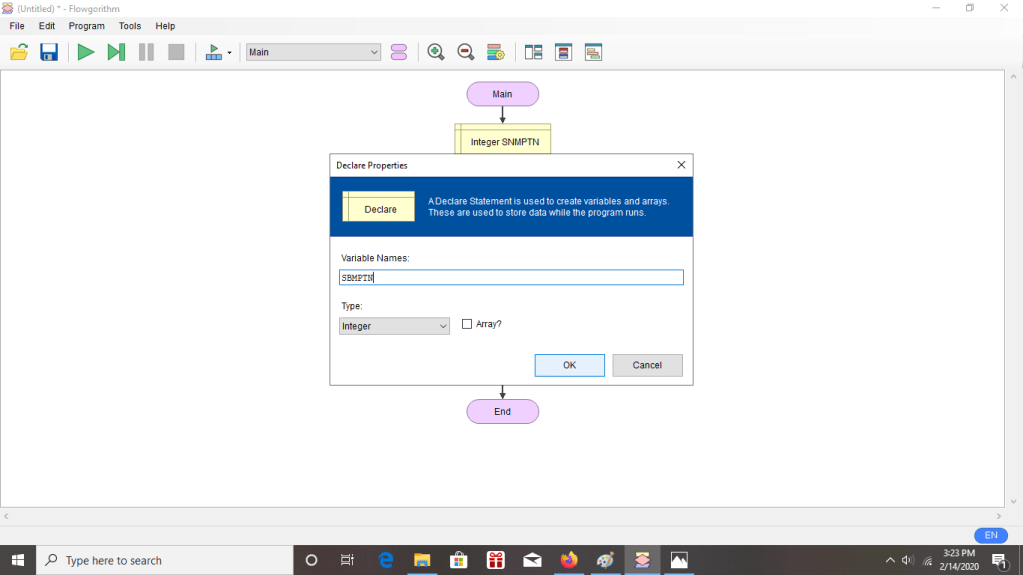Click the Step forward icon
The image size is (1023, 575).
pos(116,52)
